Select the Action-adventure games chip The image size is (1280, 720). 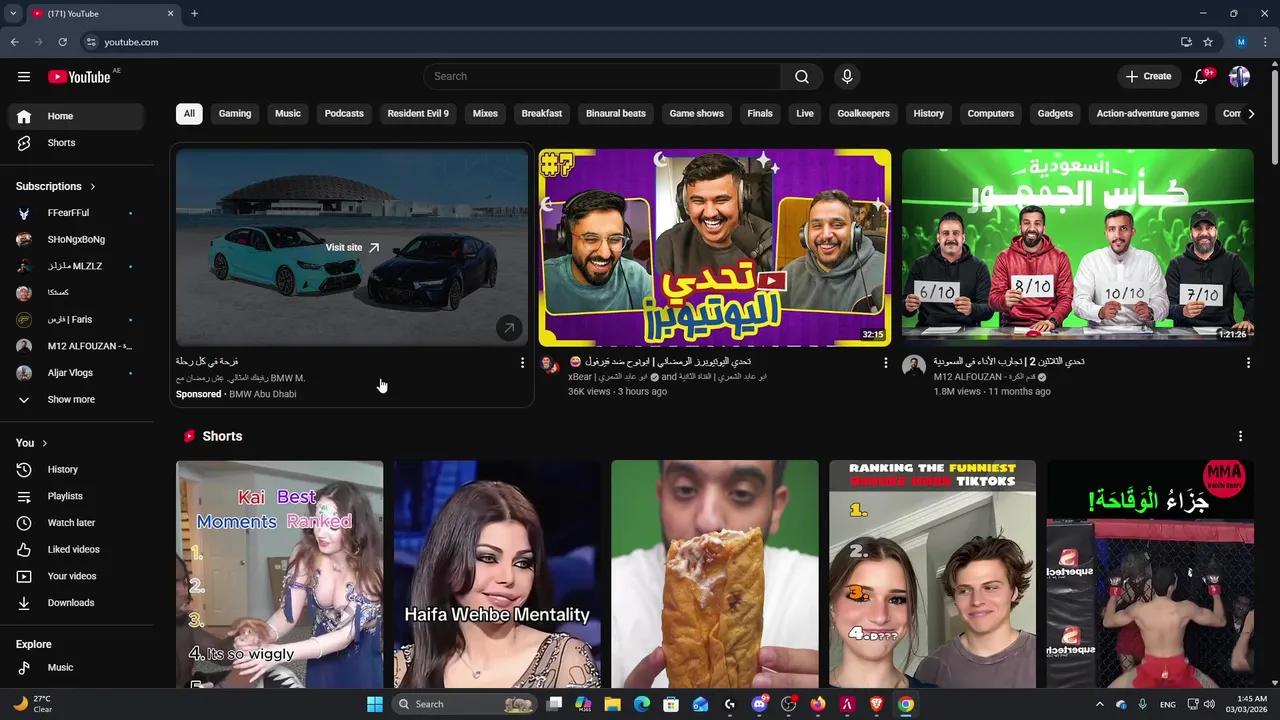(x=1148, y=114)
